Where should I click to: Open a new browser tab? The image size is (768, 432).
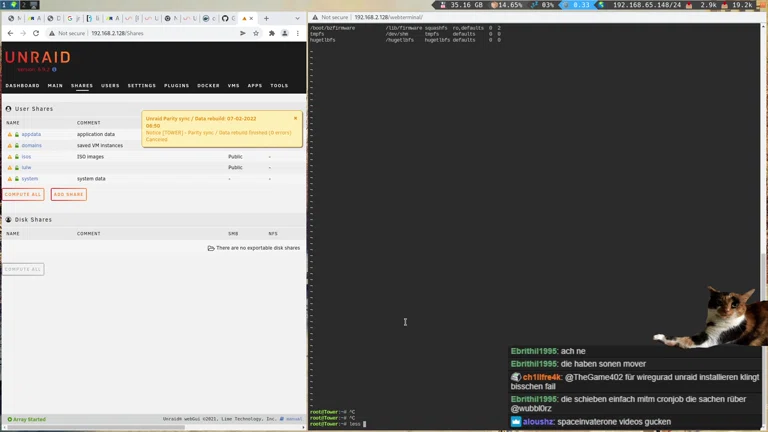pyautogui.click(x=266, y=18)
